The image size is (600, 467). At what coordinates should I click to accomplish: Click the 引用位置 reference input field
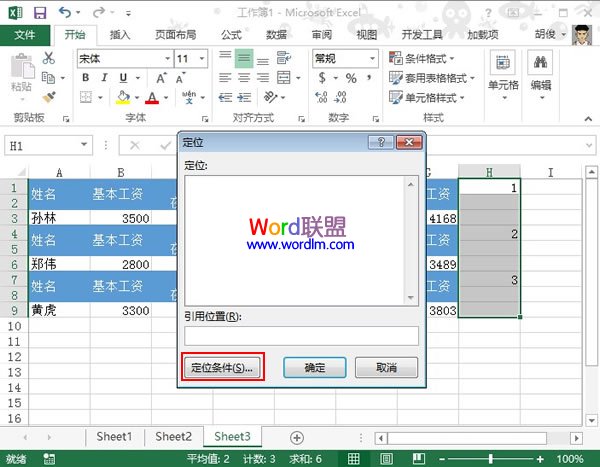(x=302, y=336)
